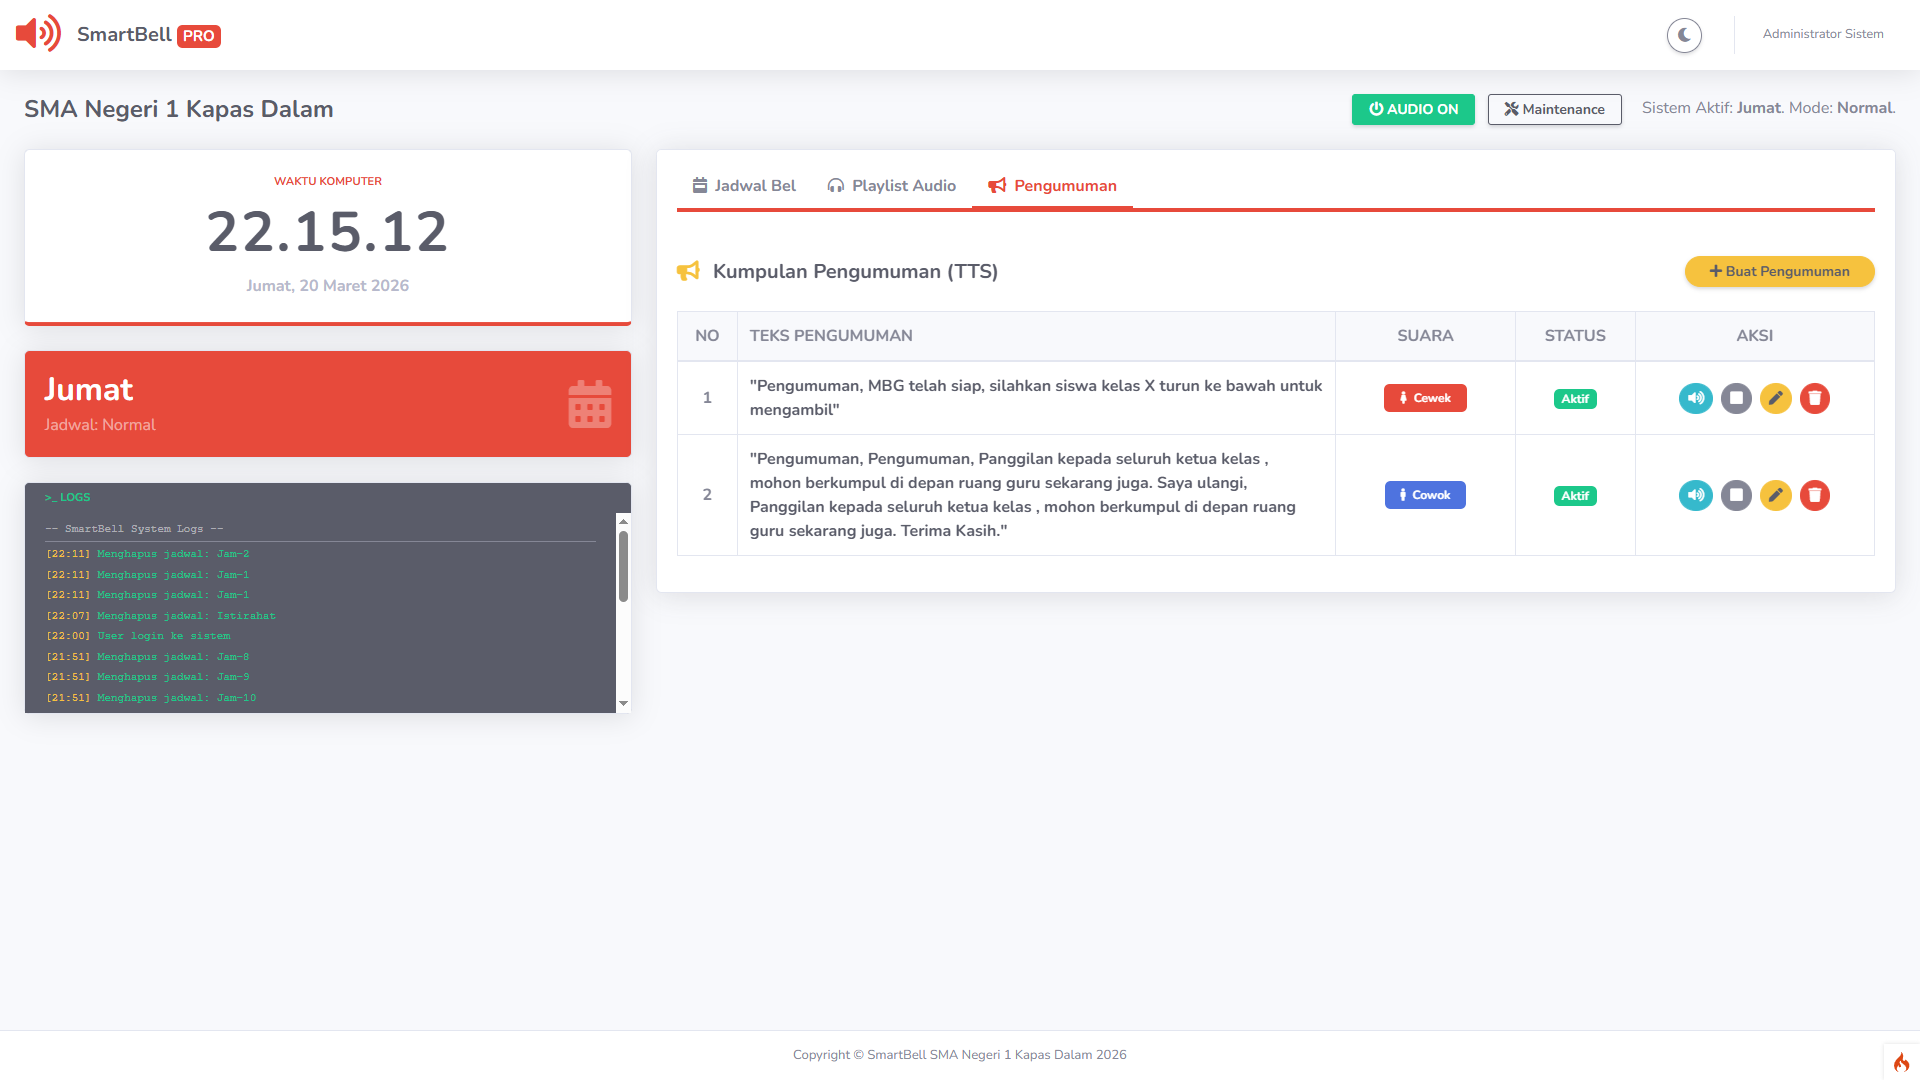Viewport: 1920px width, 1080px height.
Task: Stop playback of announcement 2
Action: tap(1736, 495)
